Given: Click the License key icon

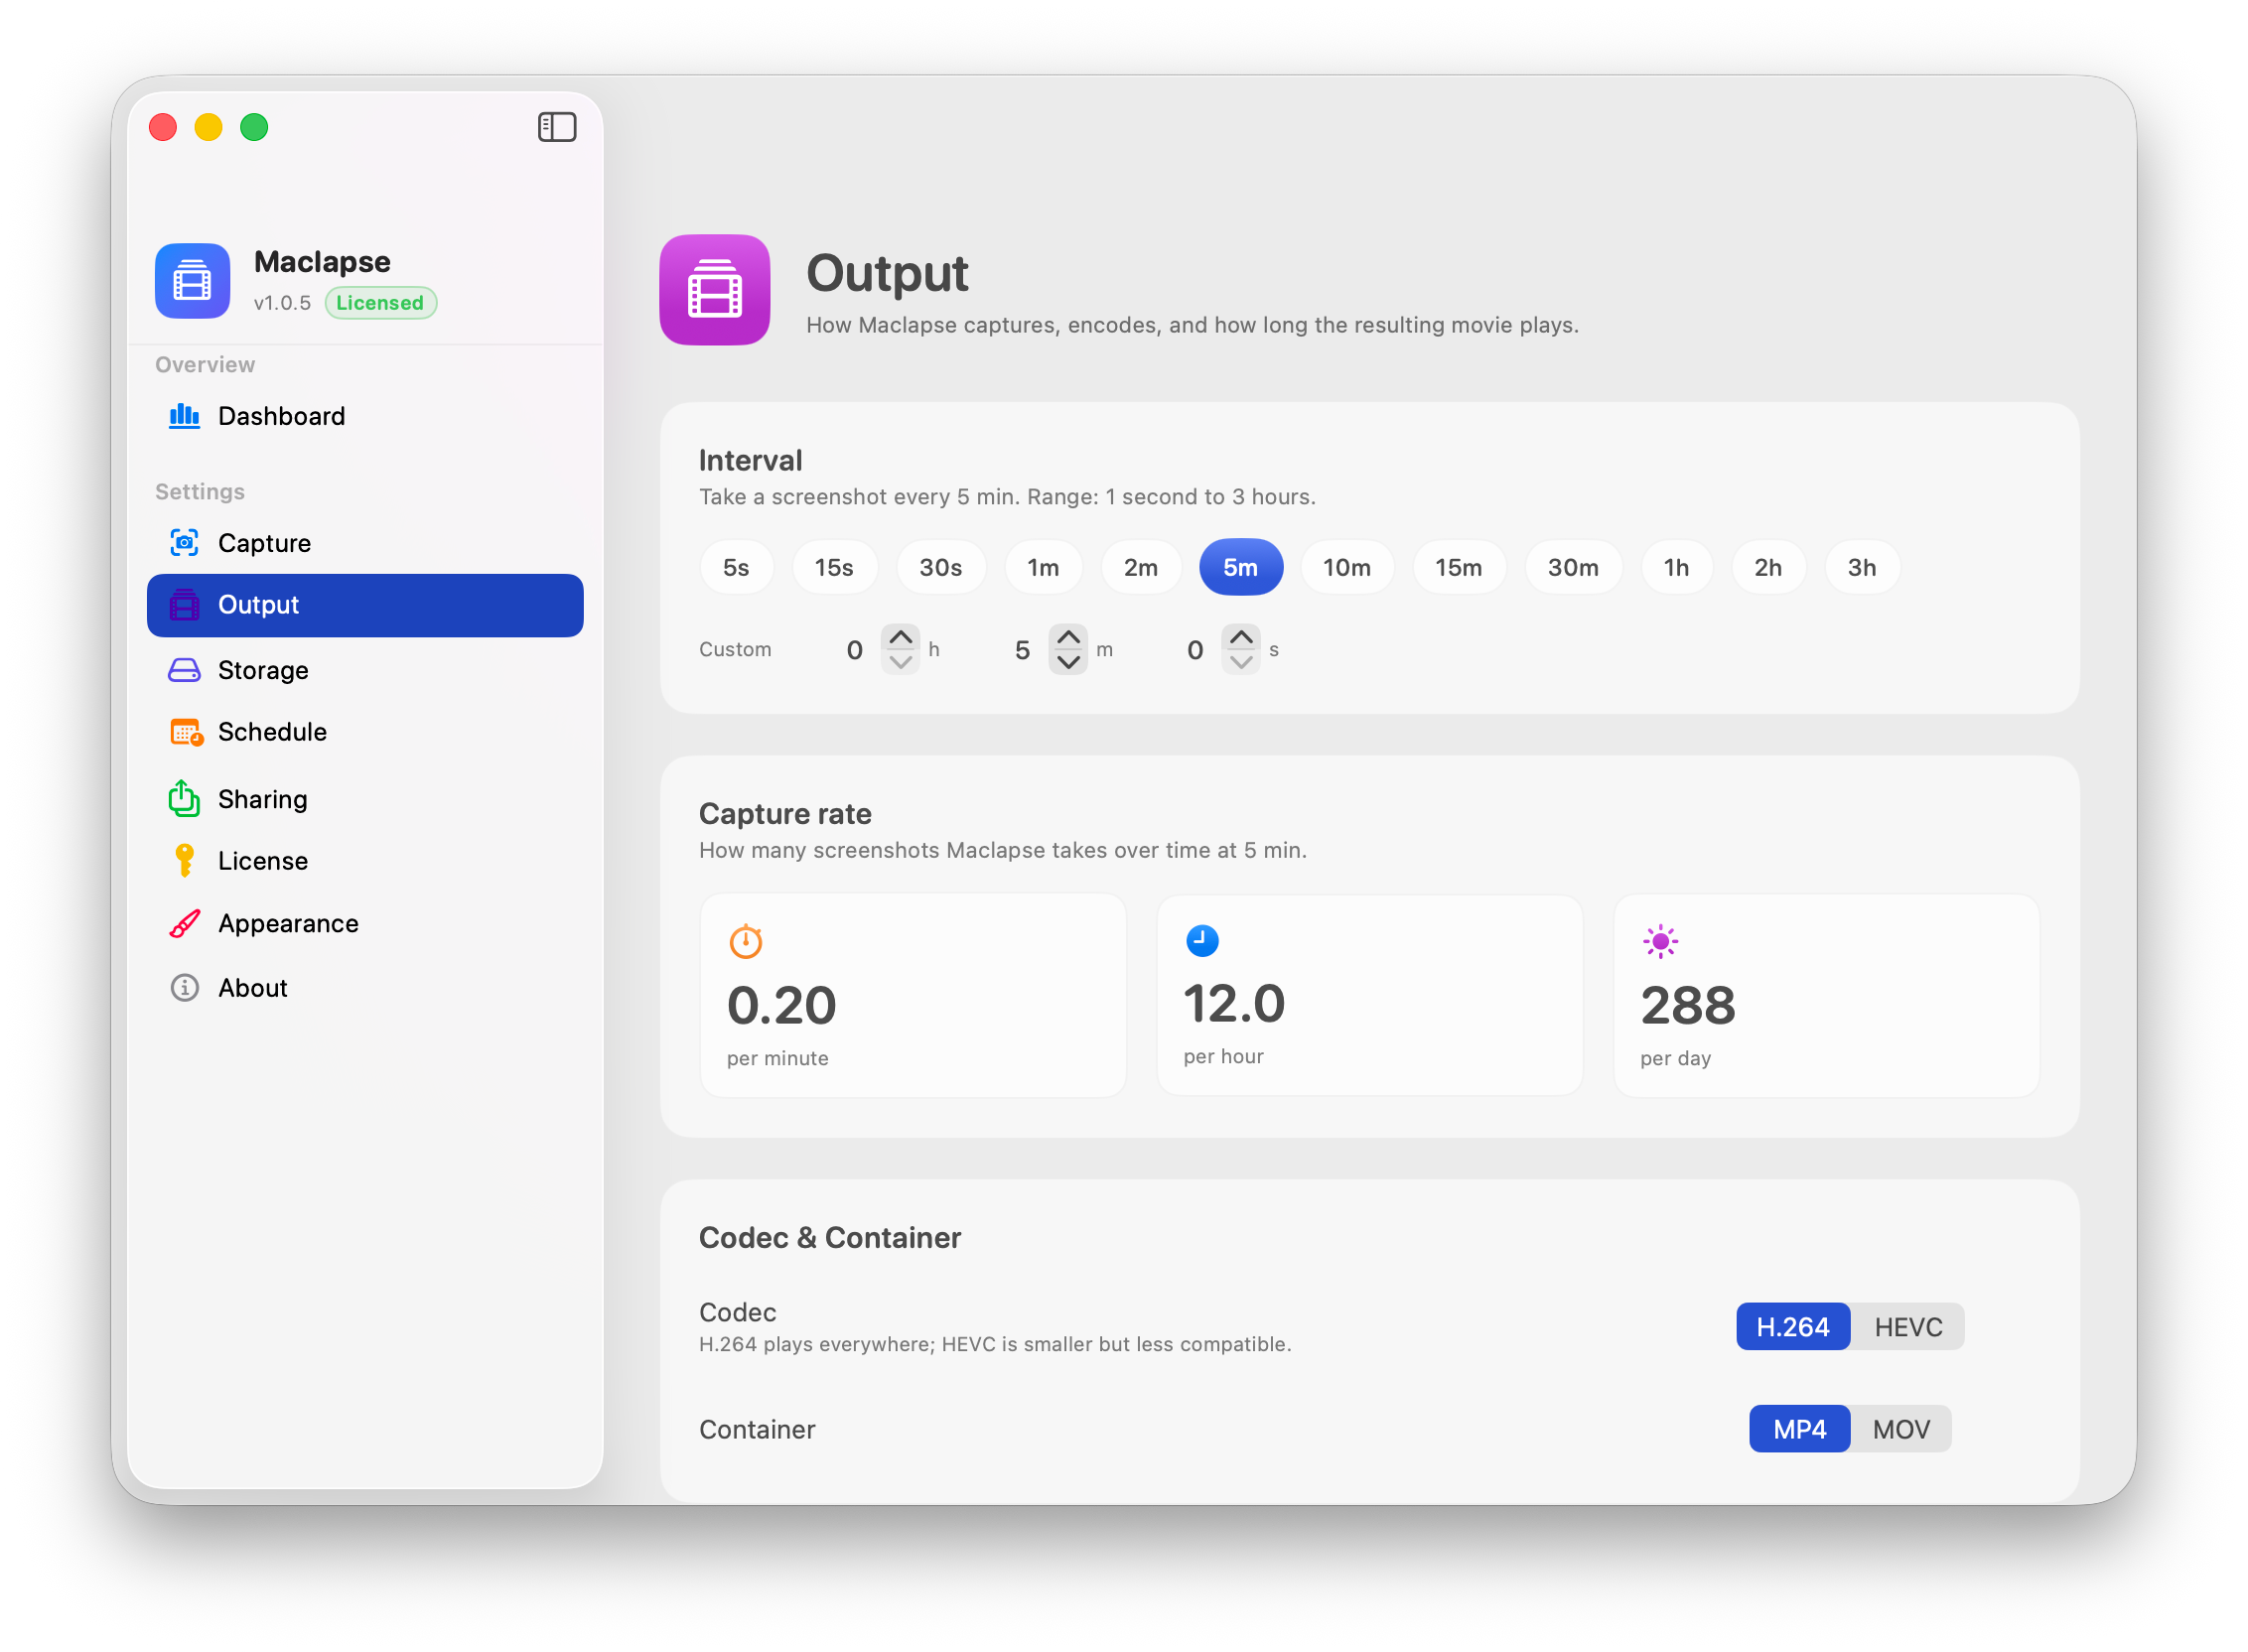Looking at the screenshot, I should [184, 860].
